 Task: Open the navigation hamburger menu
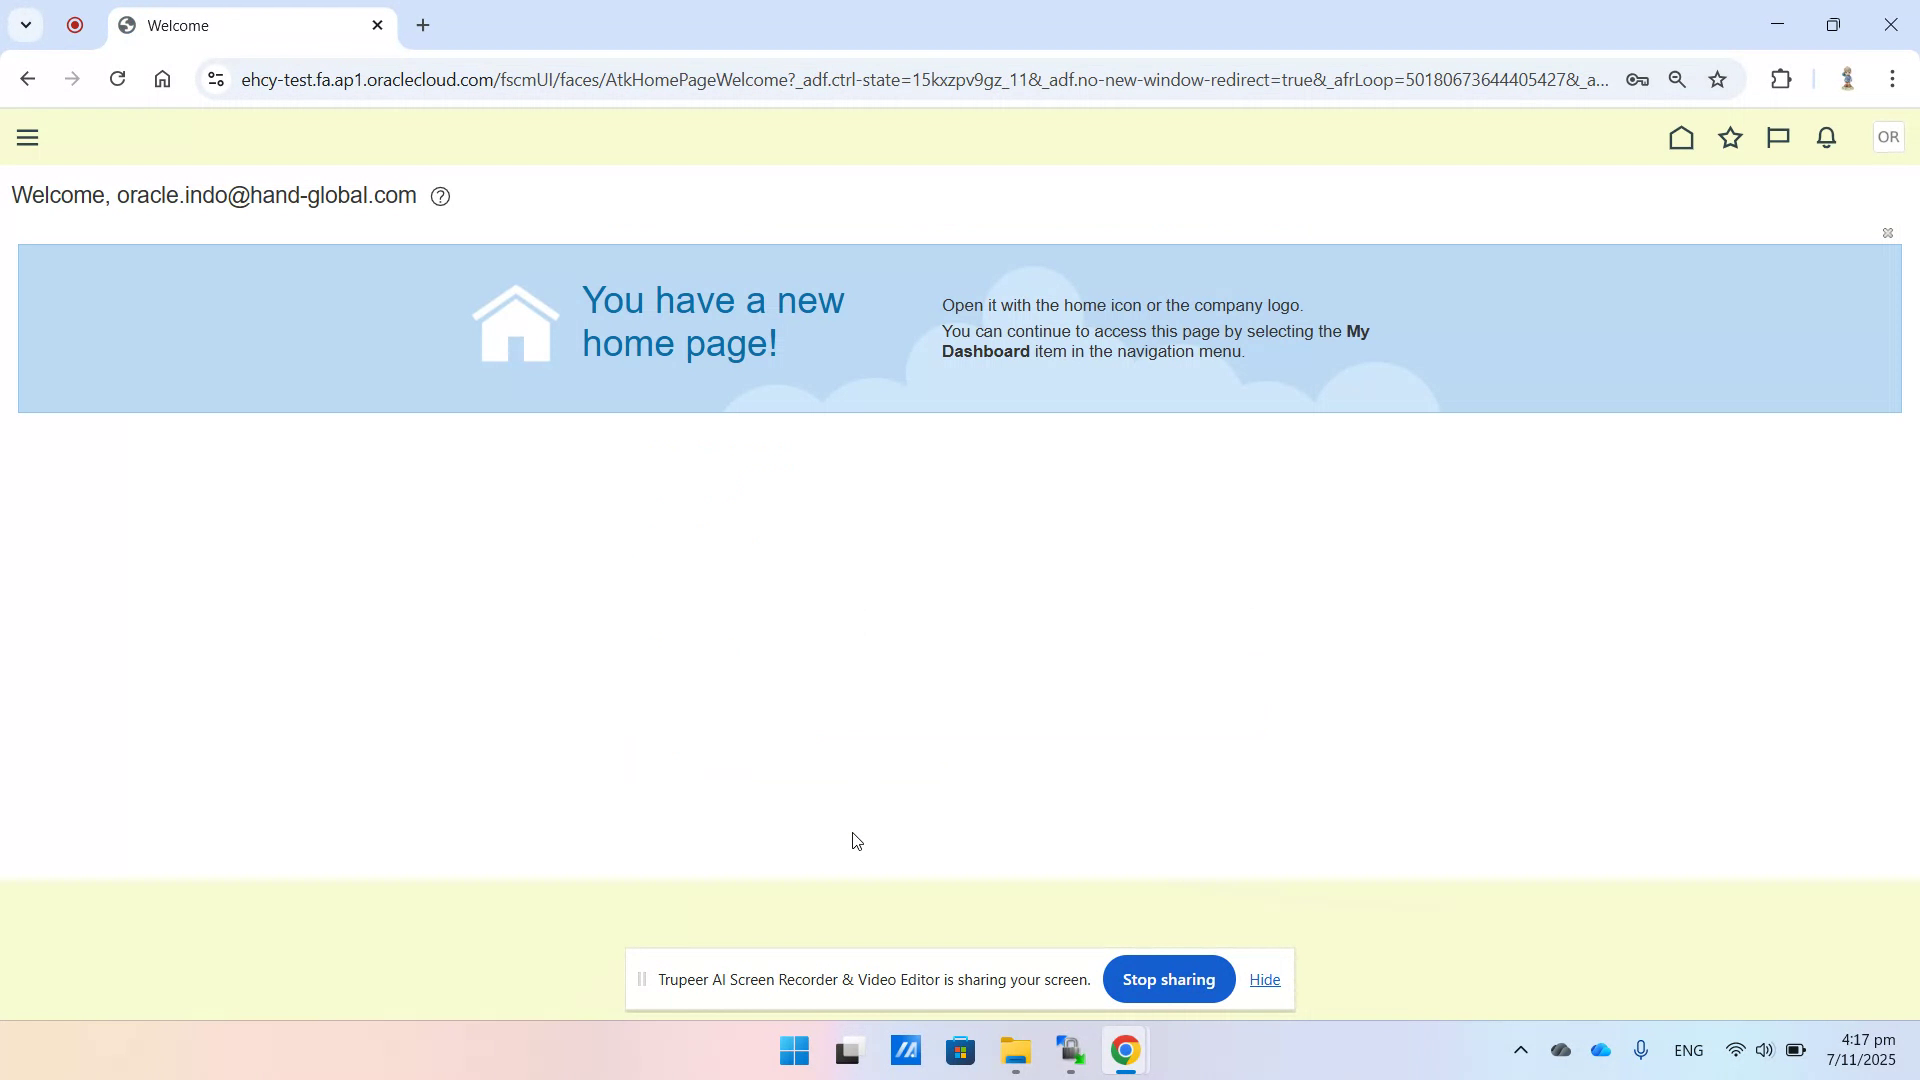(x=27, y=137)
